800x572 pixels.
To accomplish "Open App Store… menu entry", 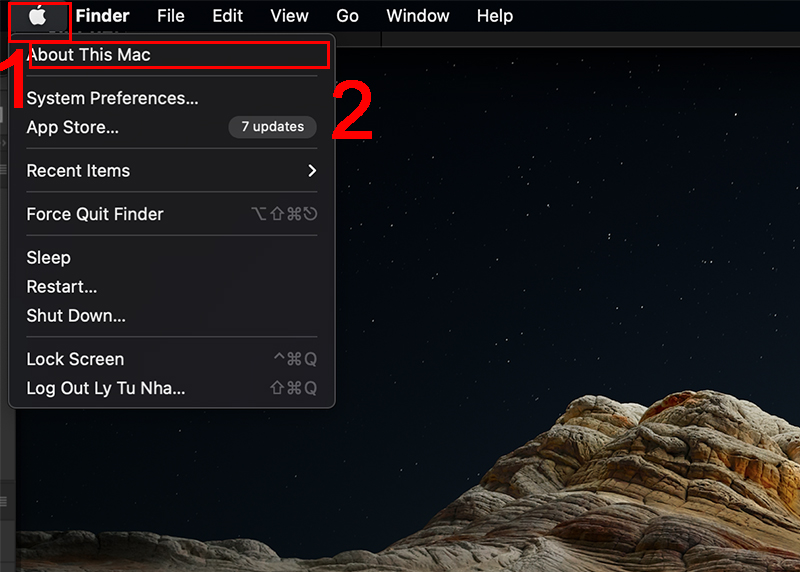I will [172, 127].
